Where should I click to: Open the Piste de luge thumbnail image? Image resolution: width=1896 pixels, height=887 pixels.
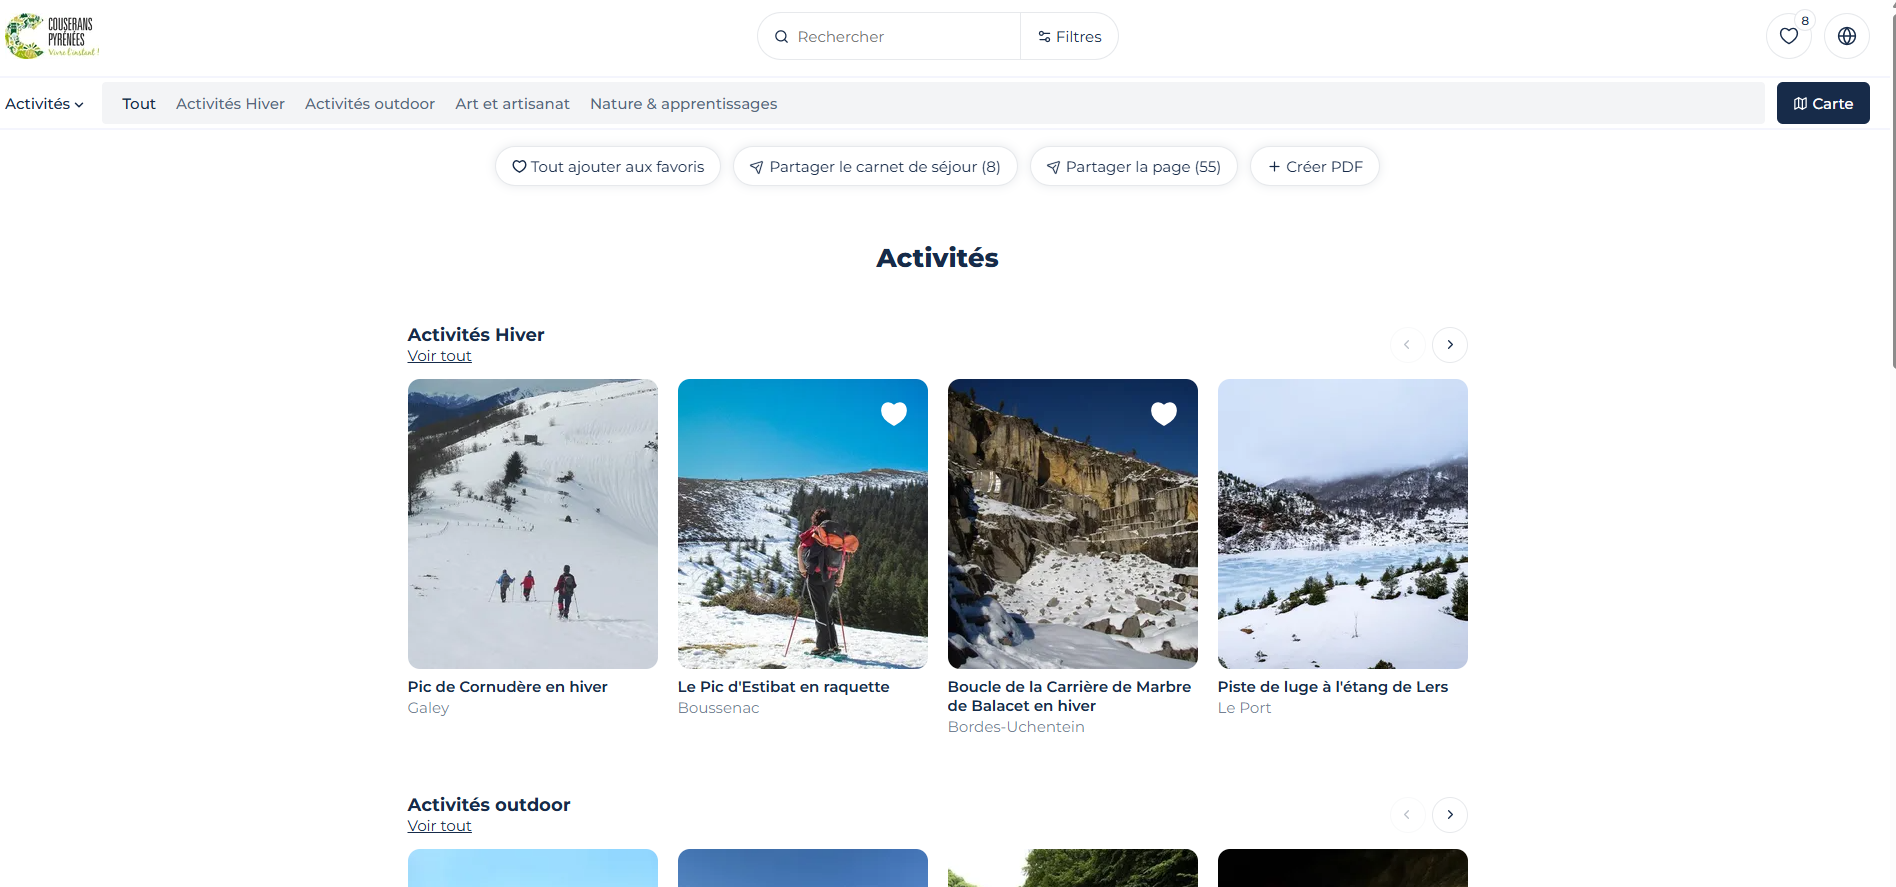[x=1342, y=523]
